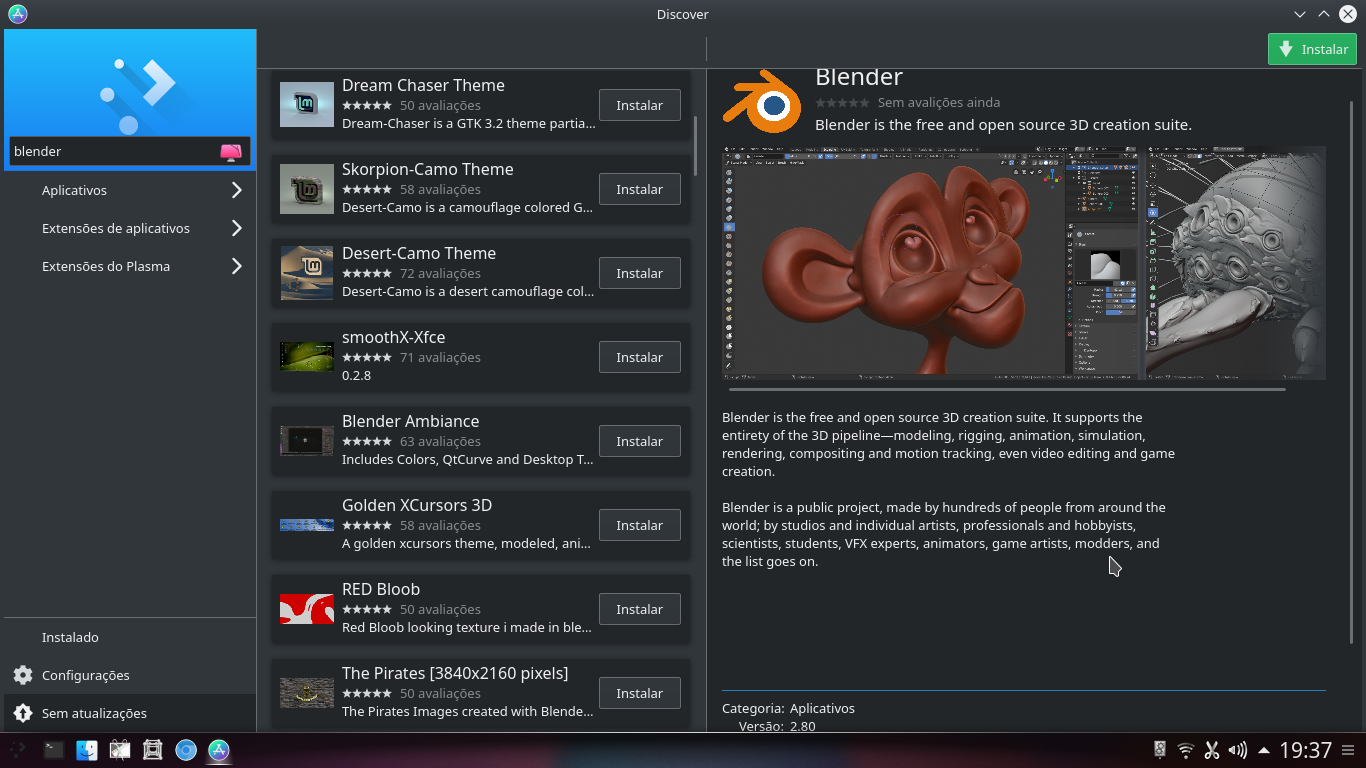Click the Golden XCursors 3D title
The width and height of the screenshot is (1366, 768).
[417, 505]
